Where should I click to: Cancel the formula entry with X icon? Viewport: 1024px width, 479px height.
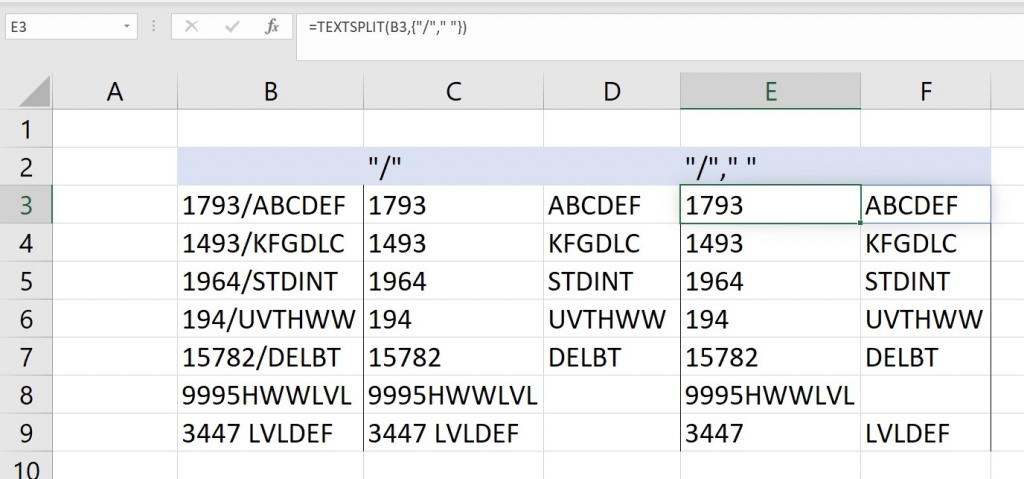[191, 27]
